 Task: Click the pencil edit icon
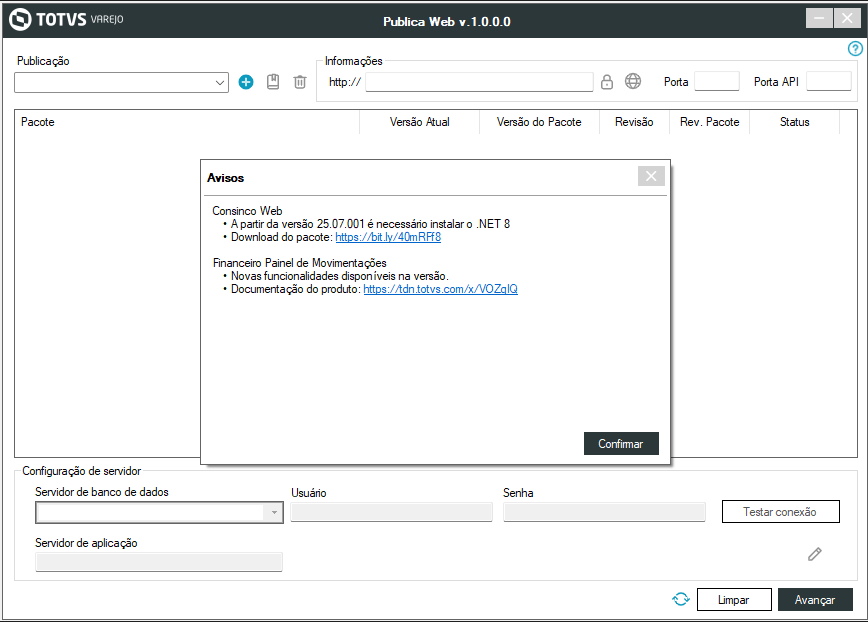pos(814,553)
